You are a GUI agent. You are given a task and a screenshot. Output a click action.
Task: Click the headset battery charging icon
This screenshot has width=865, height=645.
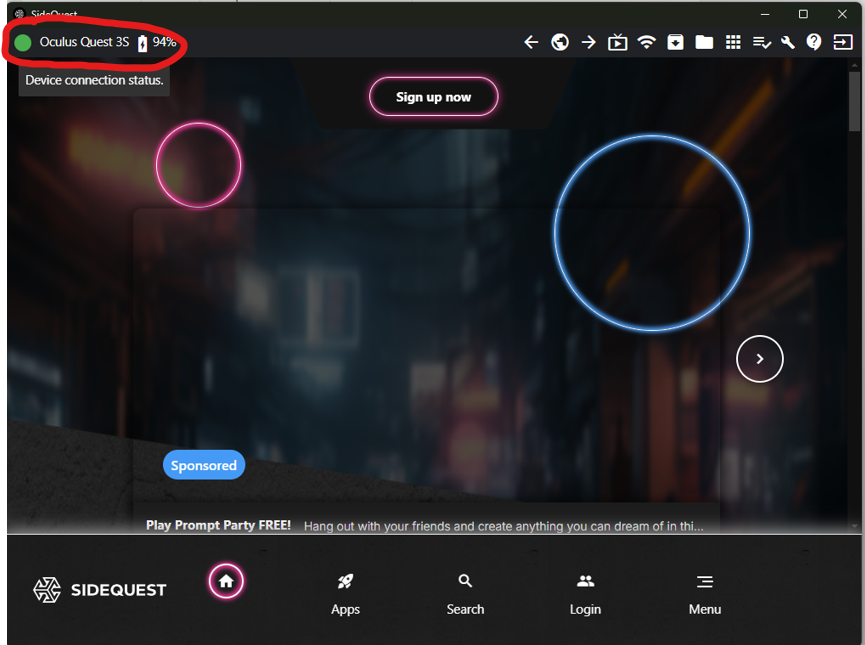[x=142, y=42]
